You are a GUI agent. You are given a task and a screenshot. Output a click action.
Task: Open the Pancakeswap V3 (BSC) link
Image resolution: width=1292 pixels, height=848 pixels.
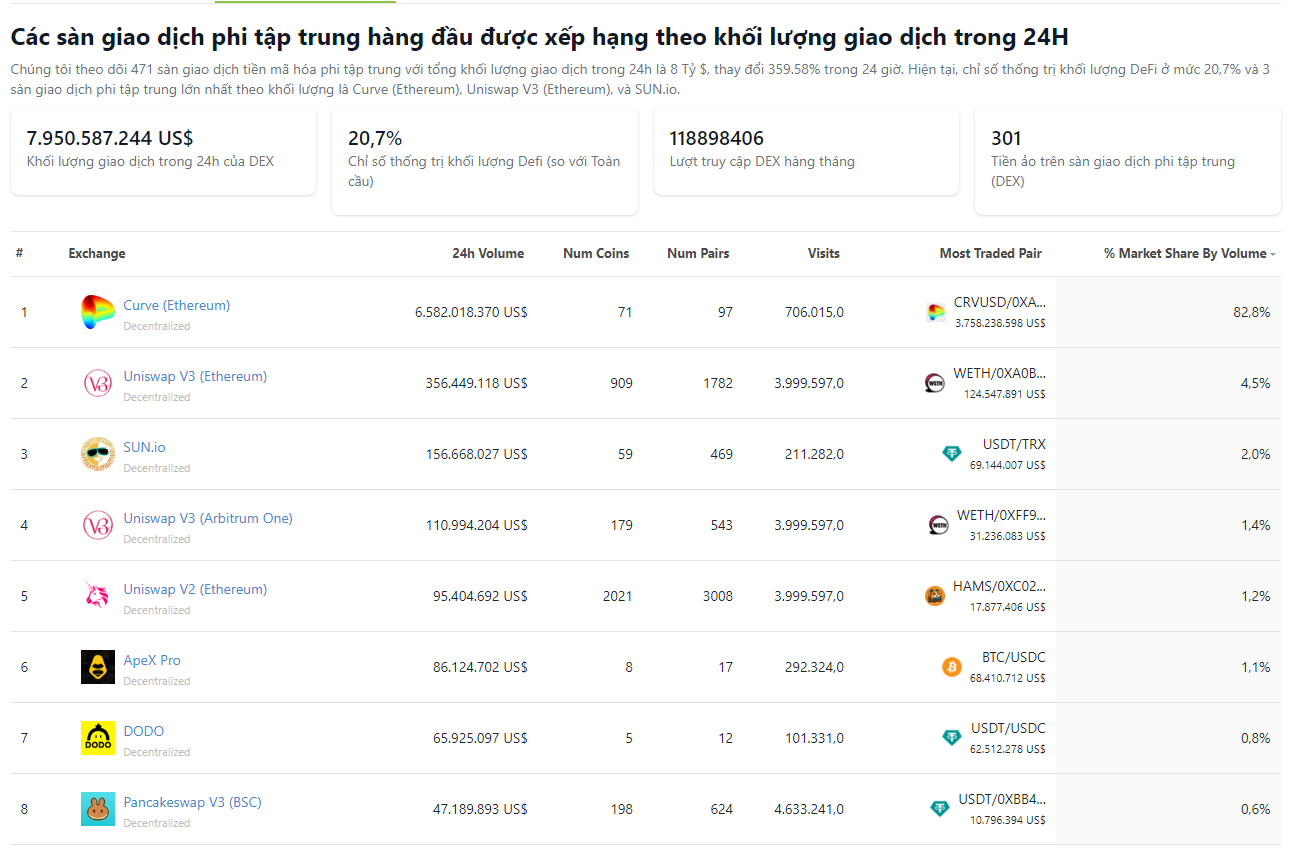[x=192, y=803]
